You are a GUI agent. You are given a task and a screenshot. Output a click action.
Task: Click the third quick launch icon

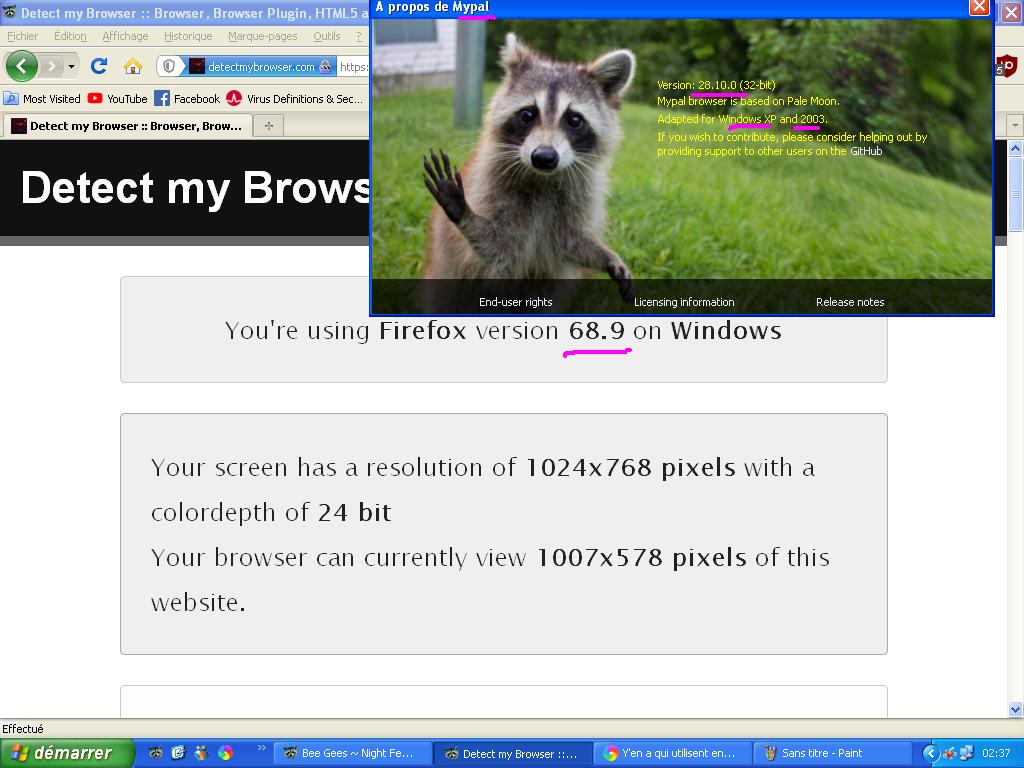coord(201,753)
